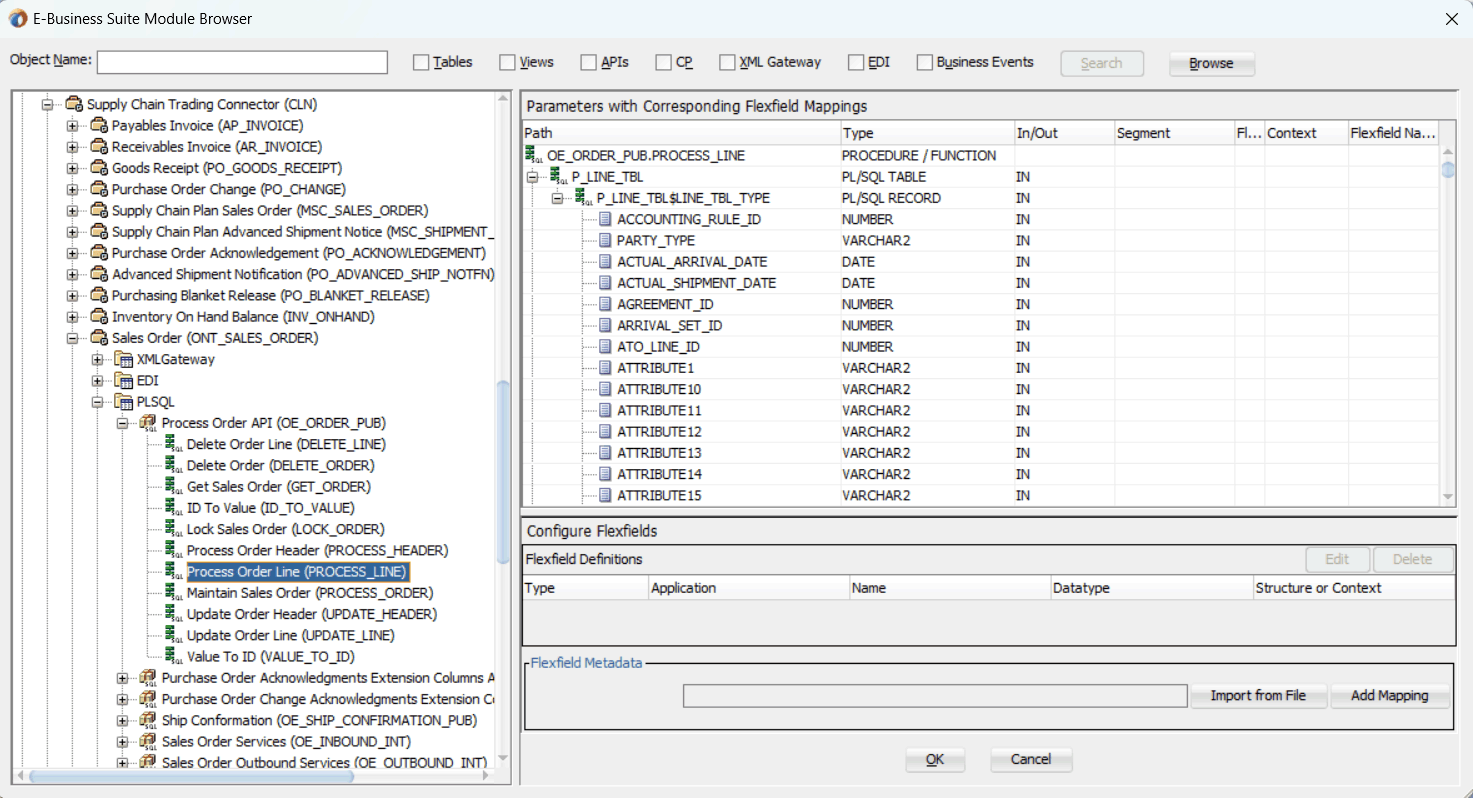This screenshot has height=798, width=1473.
Task: Enable the Tables checkbox
Action: pos(421,63)
